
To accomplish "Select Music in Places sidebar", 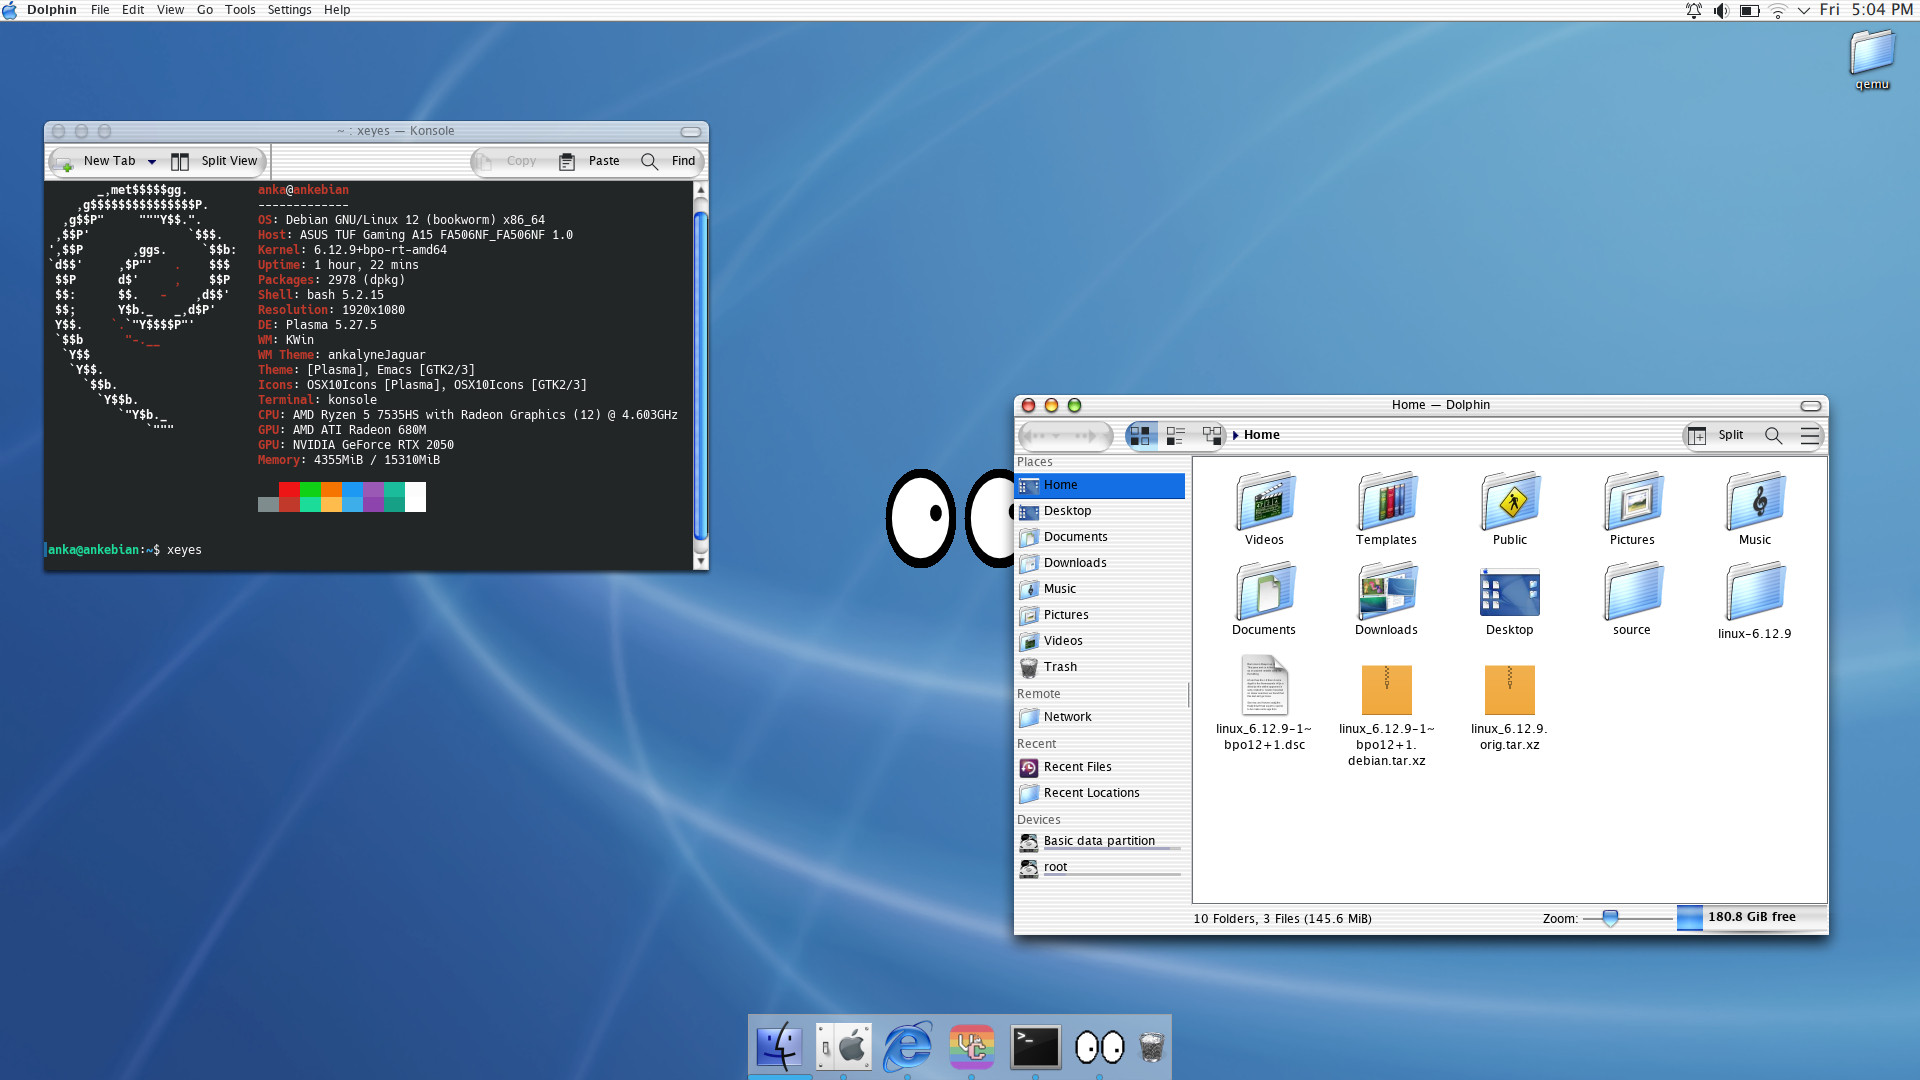I will (x=1100, y=589).
